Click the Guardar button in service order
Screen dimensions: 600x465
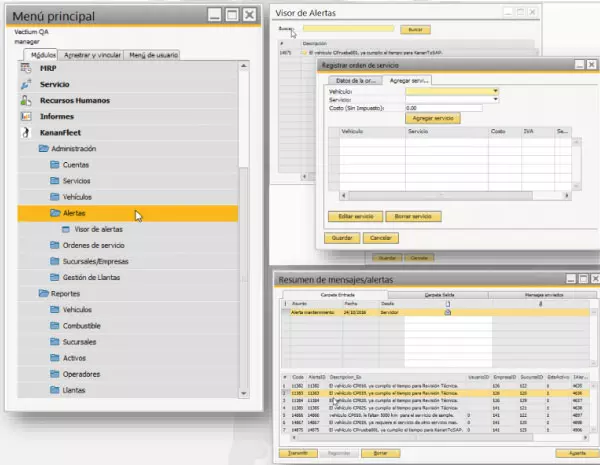point(340,239)
